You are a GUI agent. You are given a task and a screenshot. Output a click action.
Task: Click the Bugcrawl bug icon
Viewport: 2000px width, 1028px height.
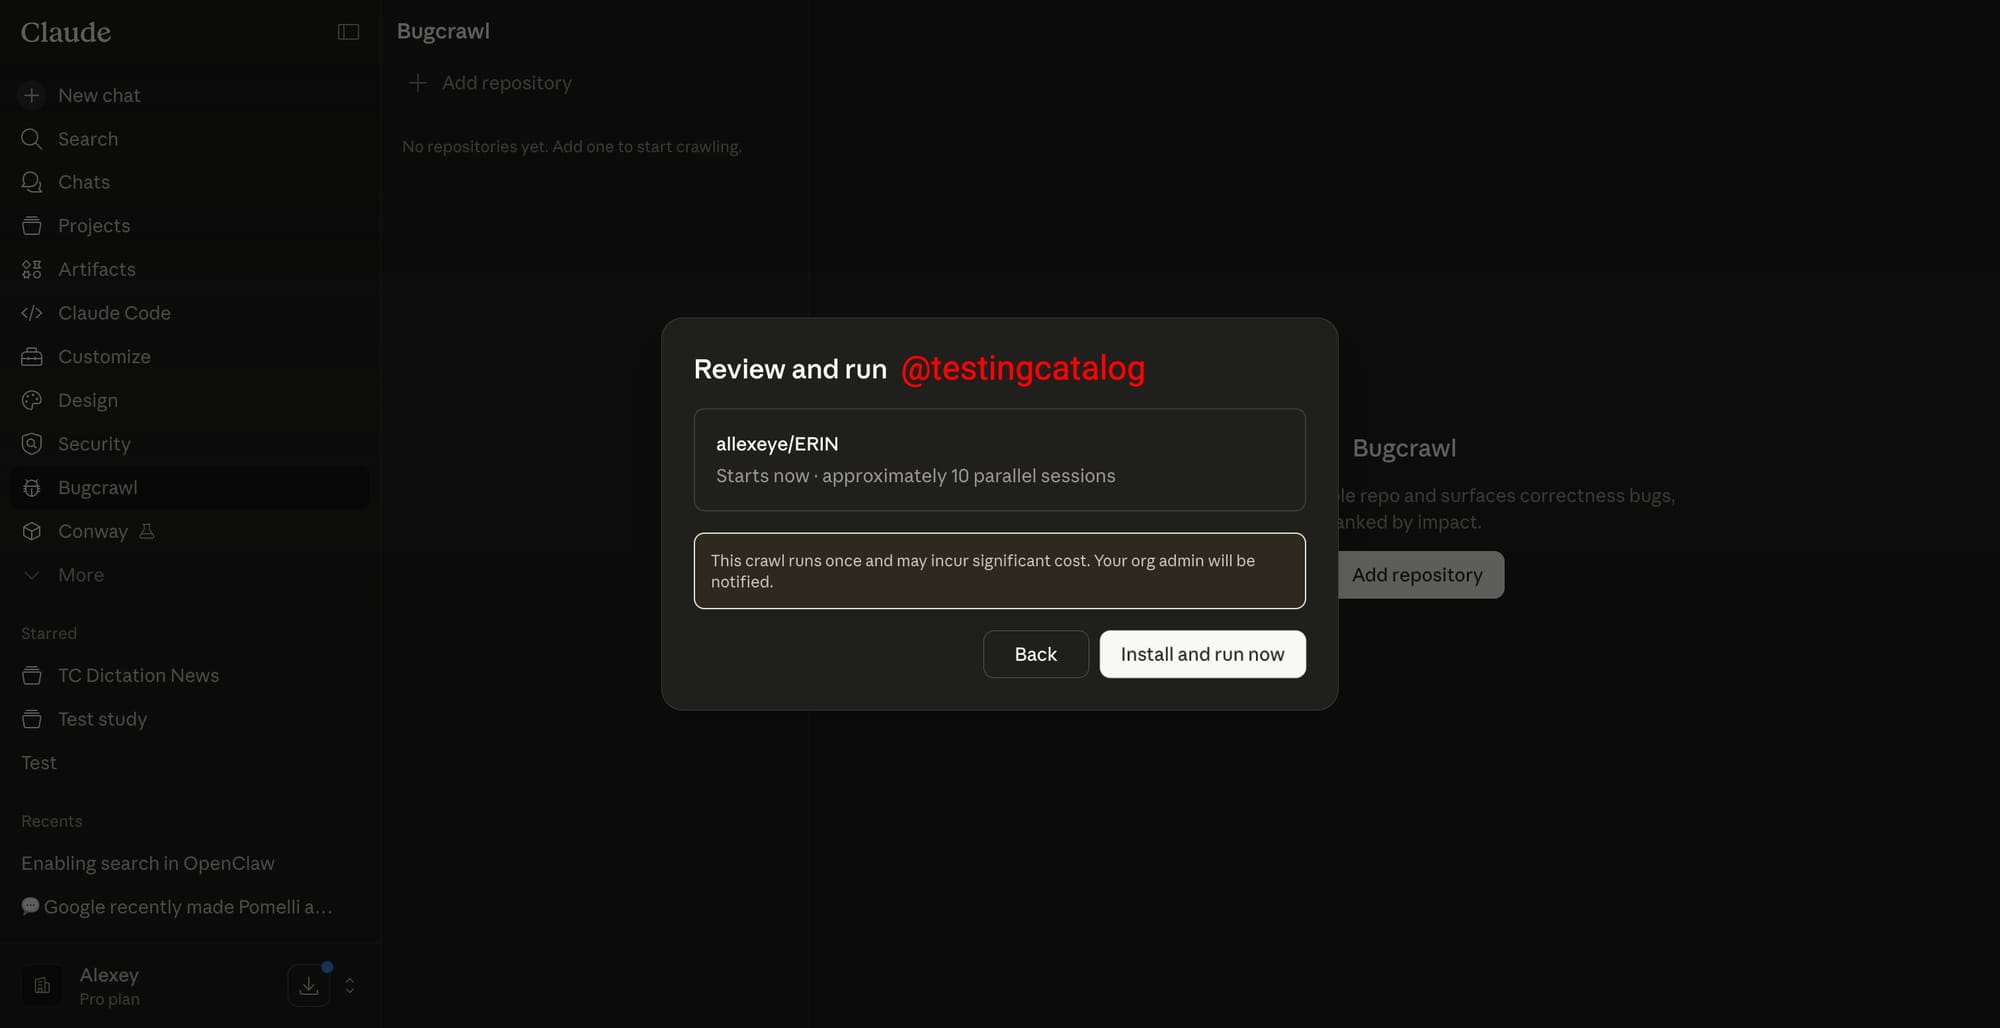point(32,488)
